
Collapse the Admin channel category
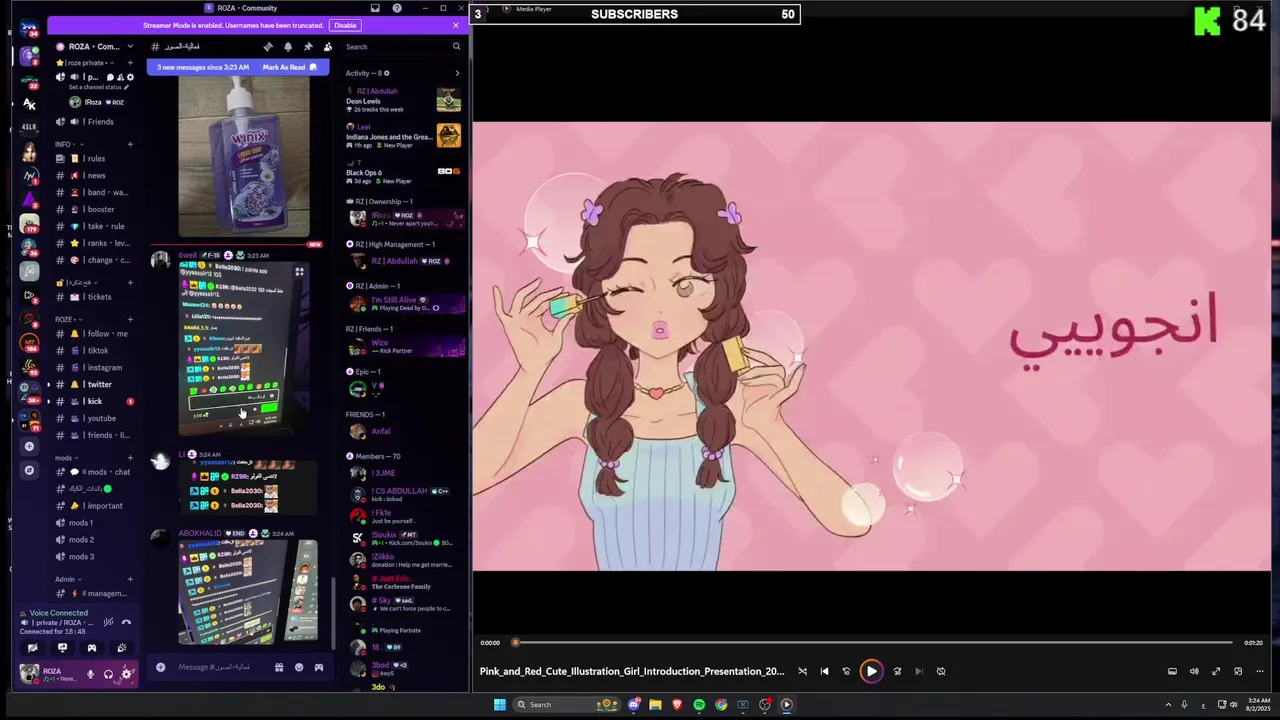pos(68,579)
